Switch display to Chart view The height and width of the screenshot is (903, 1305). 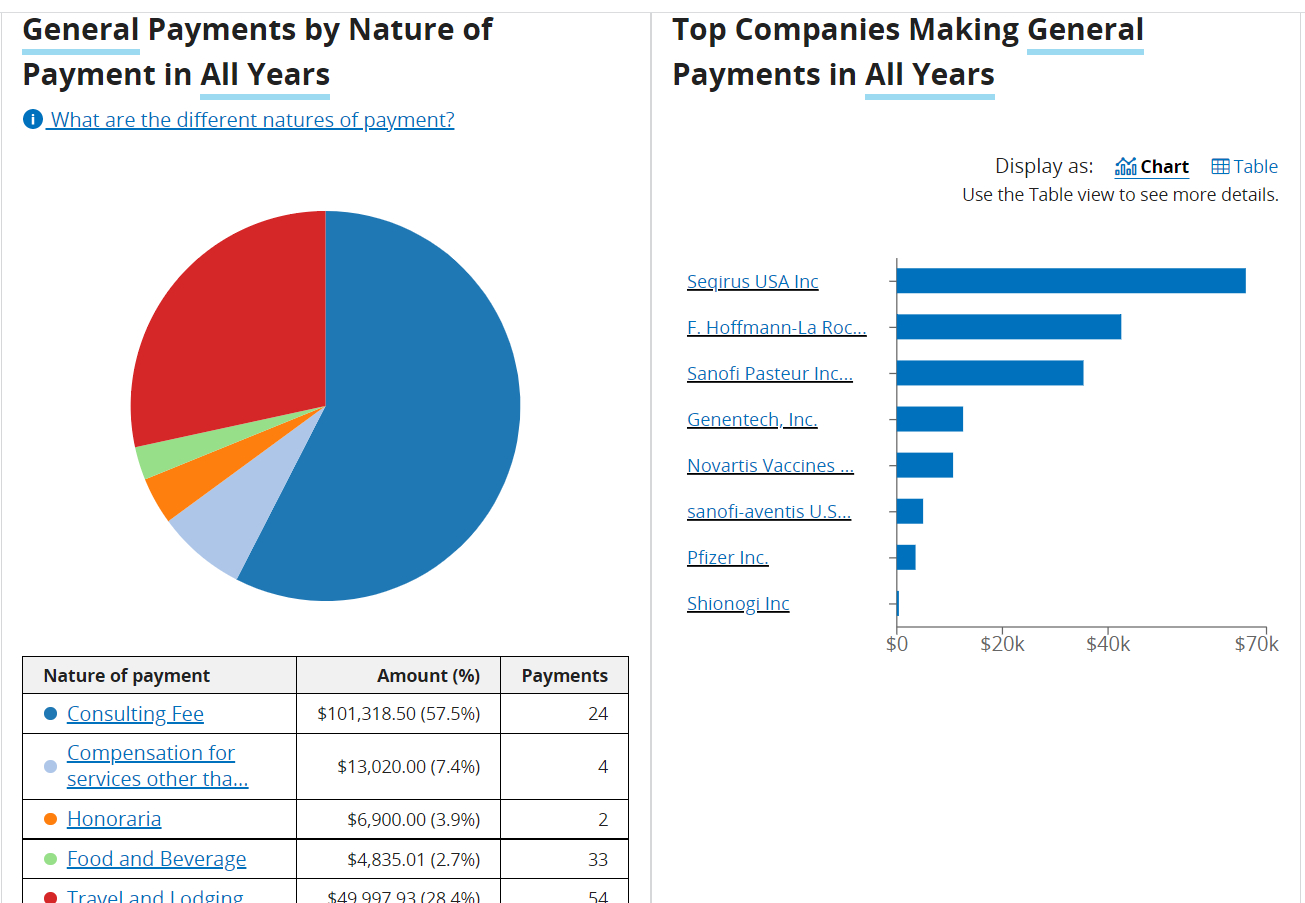(x=1152, y=166)
